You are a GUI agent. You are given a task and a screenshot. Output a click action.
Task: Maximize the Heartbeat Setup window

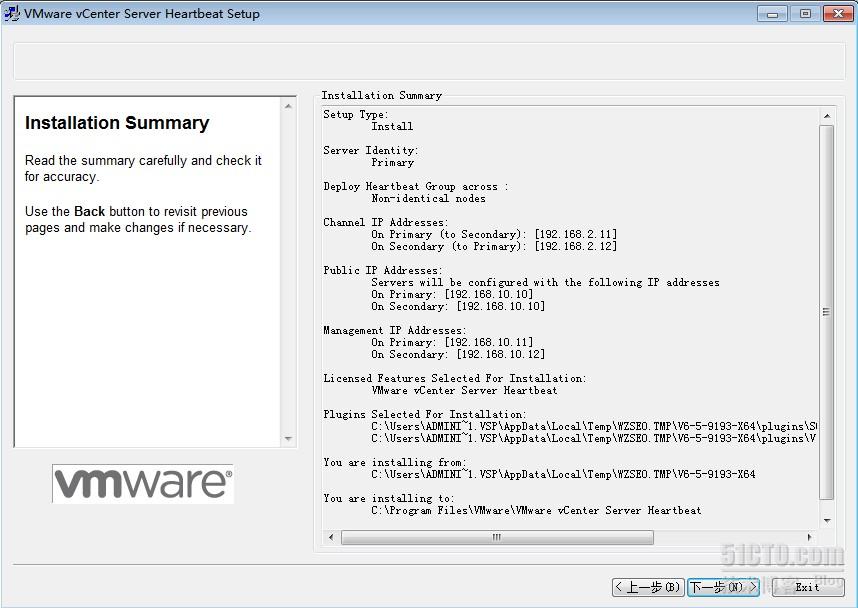click(x=805, y=14)
